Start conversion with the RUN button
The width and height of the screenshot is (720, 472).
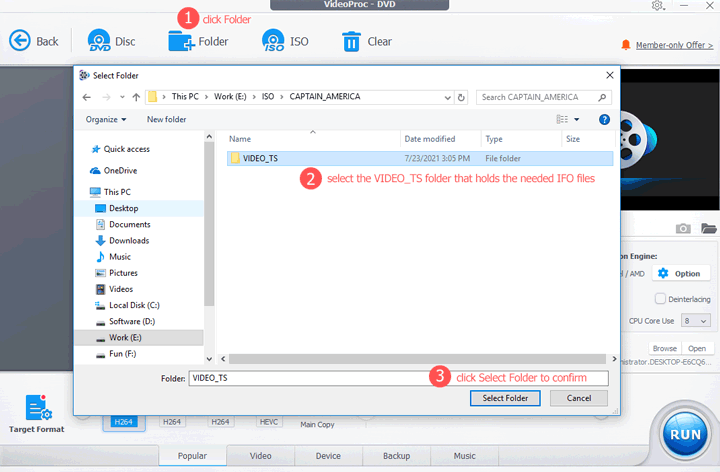coord(685,434)
